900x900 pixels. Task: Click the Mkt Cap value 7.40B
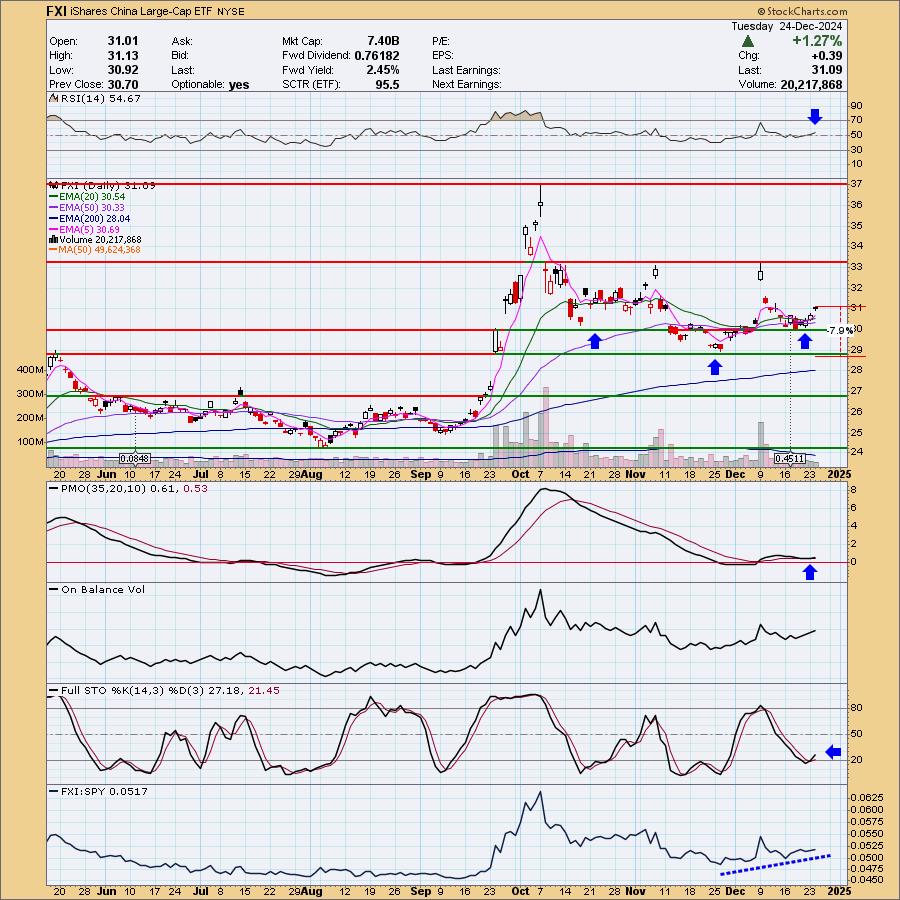click(383, 41)
